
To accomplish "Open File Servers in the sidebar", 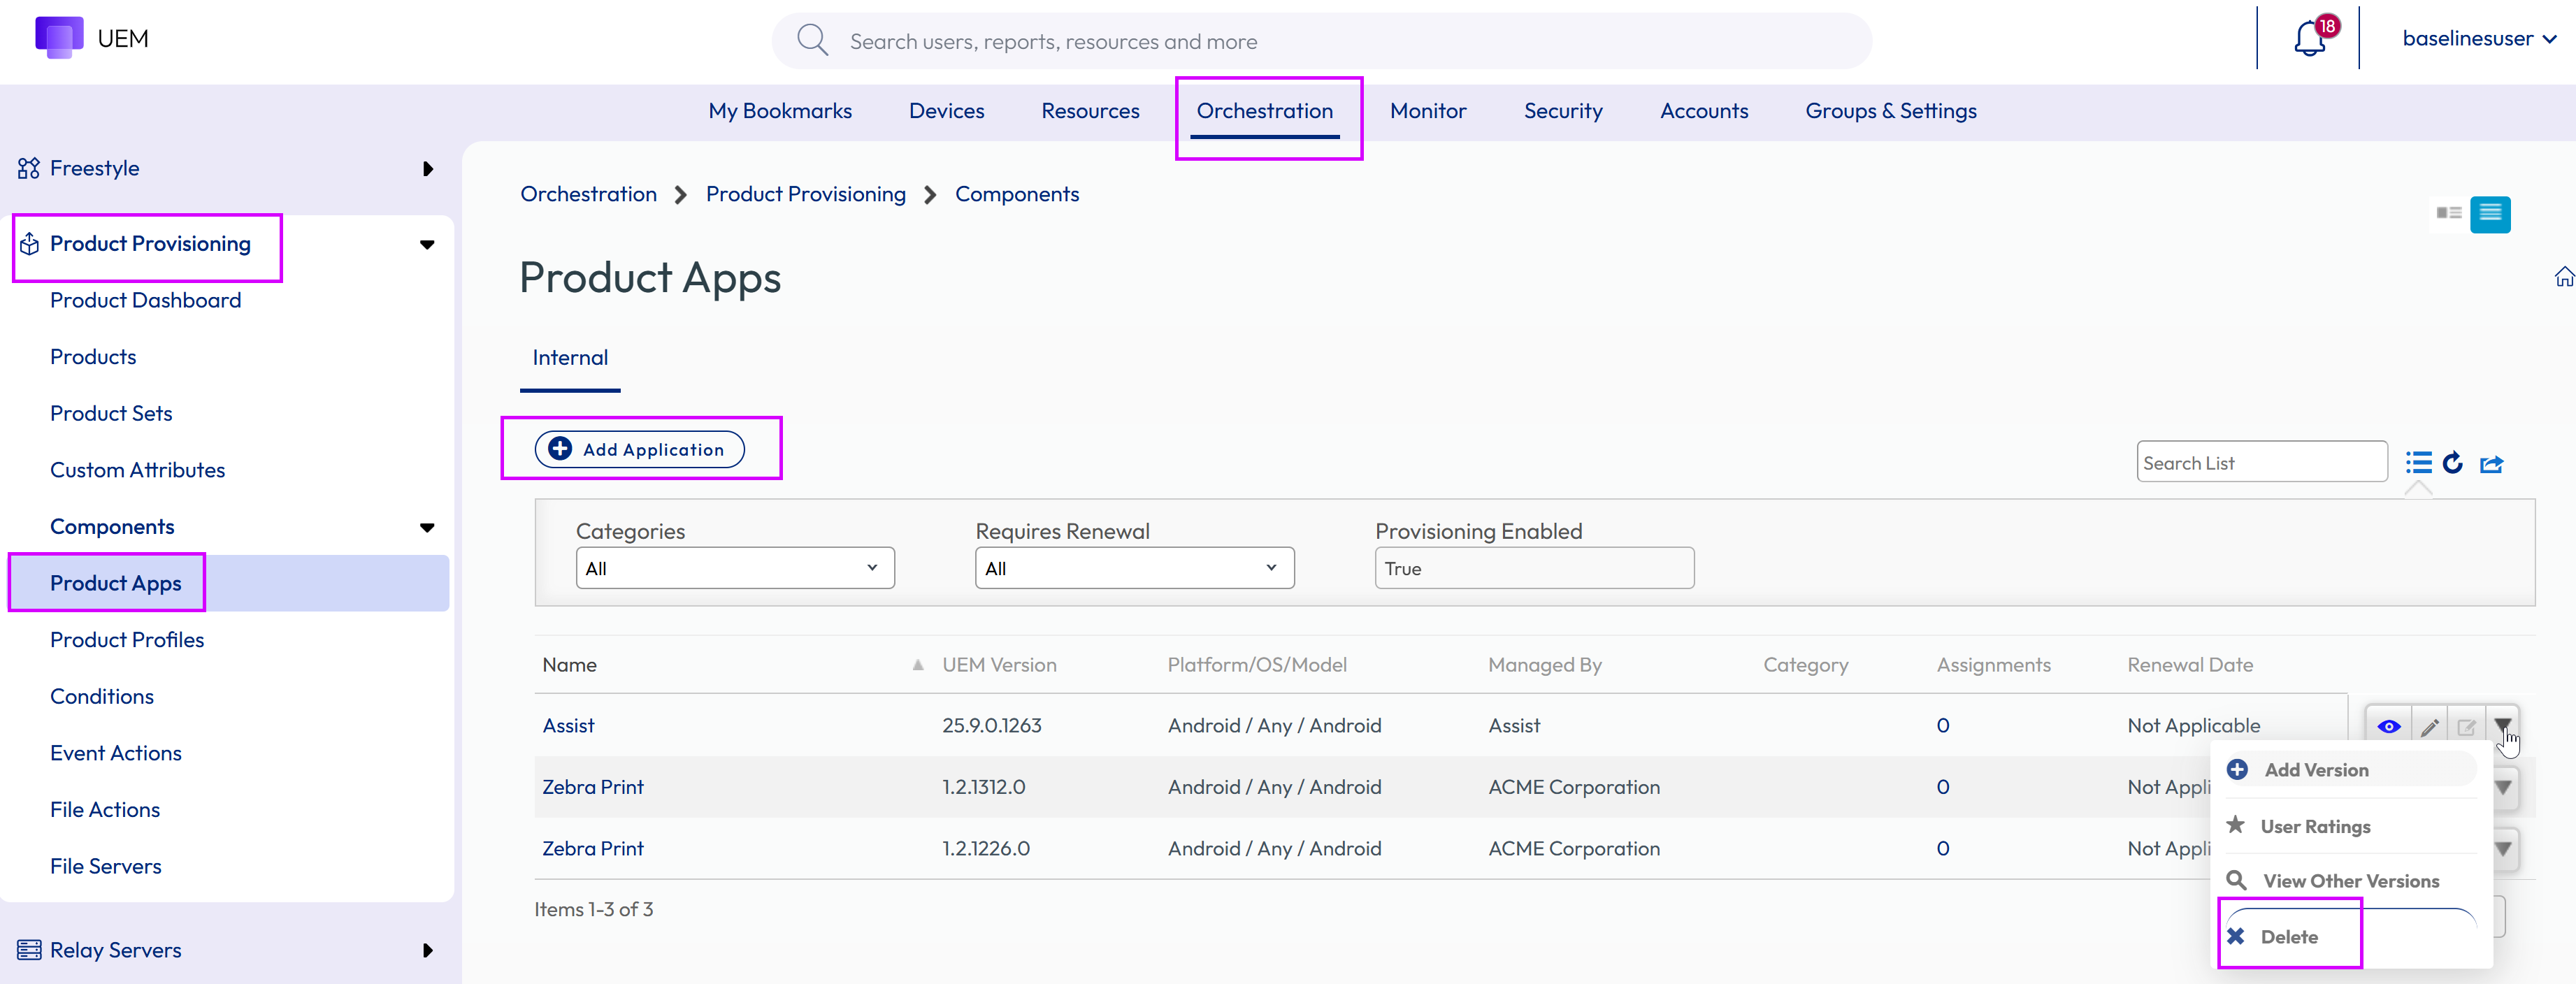I will (x=106, y=866).
